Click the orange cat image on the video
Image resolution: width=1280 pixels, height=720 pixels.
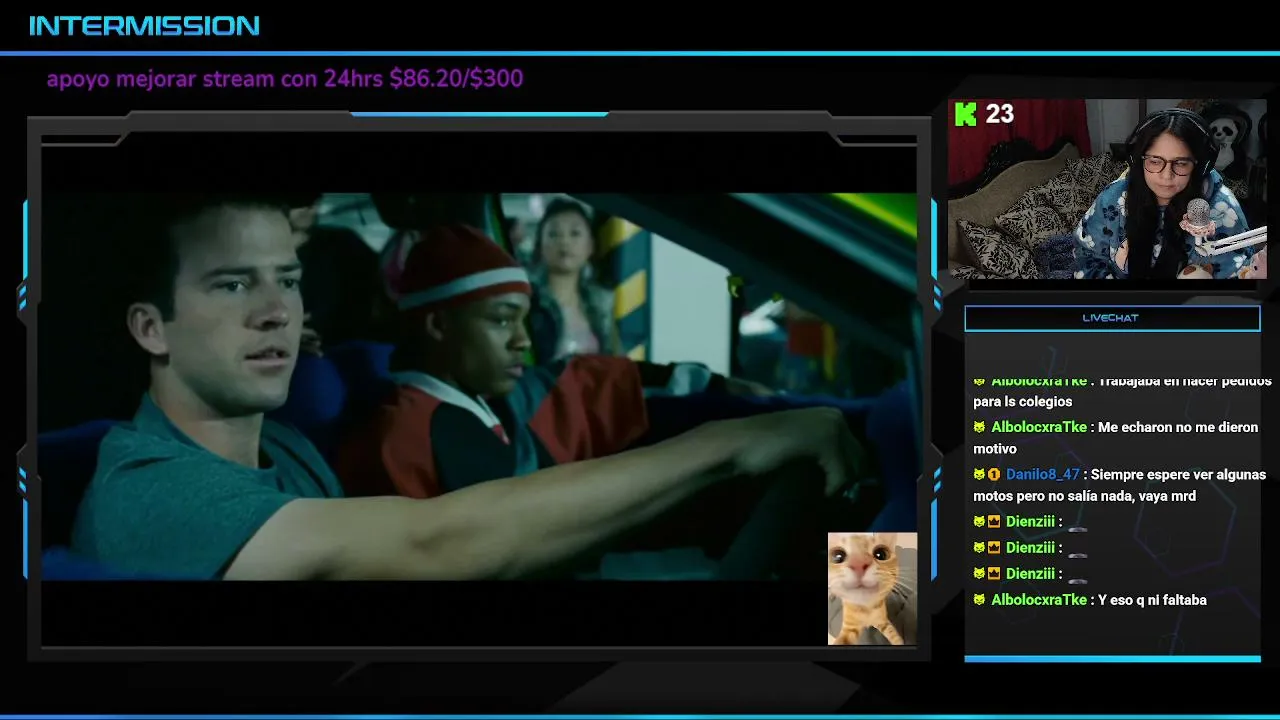point(872,588)
